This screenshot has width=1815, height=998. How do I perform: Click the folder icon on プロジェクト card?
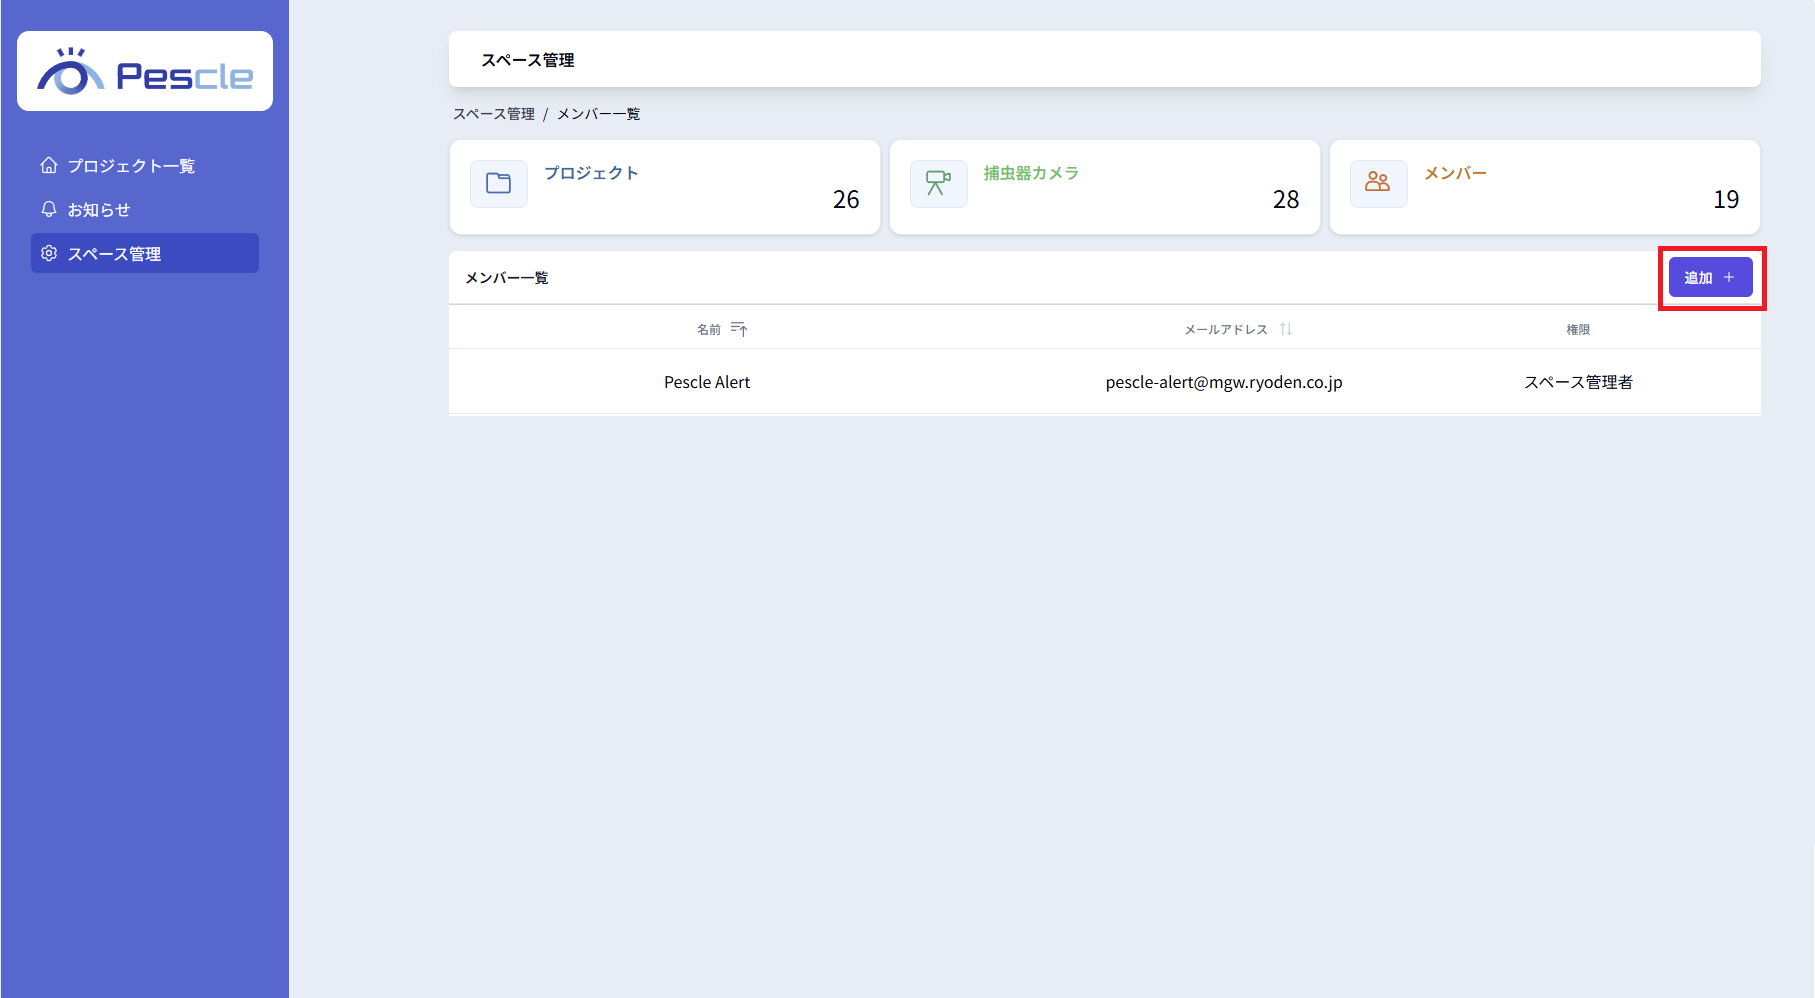(x=498, y=184)
